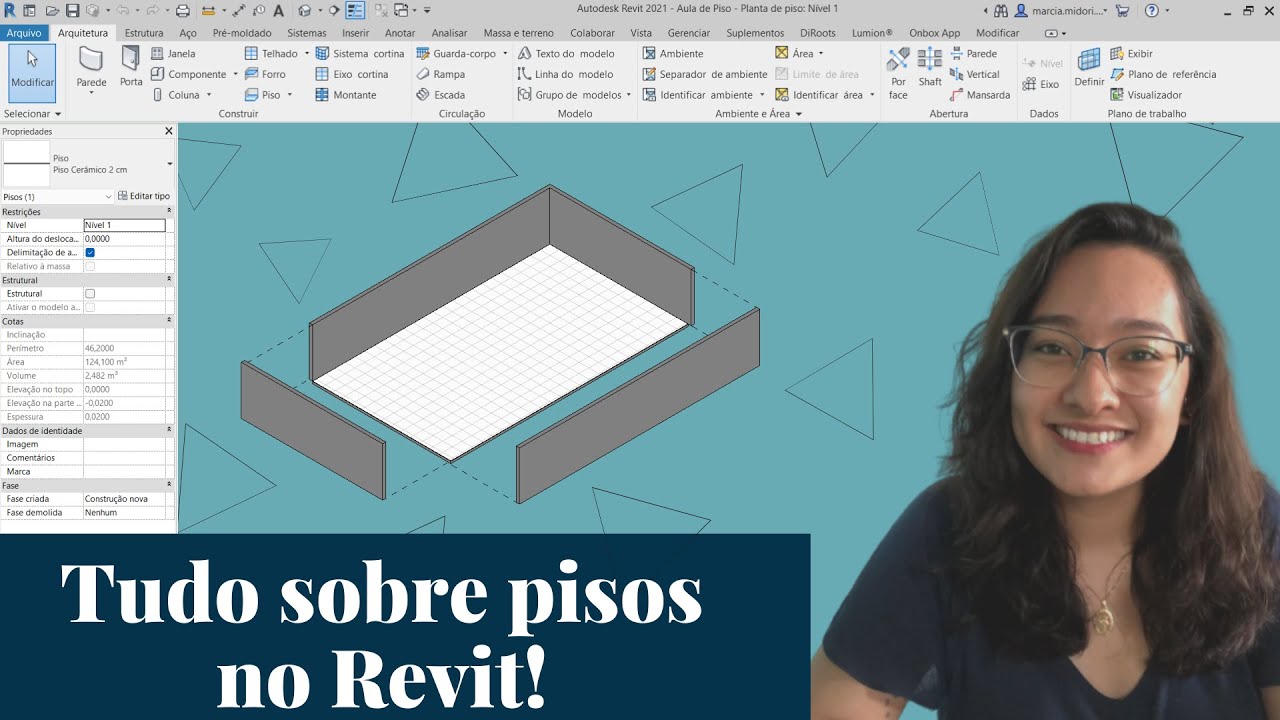Viewport: 1280px width, 720px height.
Task: Click the Open folder icon
Action: tap(53, 10)
